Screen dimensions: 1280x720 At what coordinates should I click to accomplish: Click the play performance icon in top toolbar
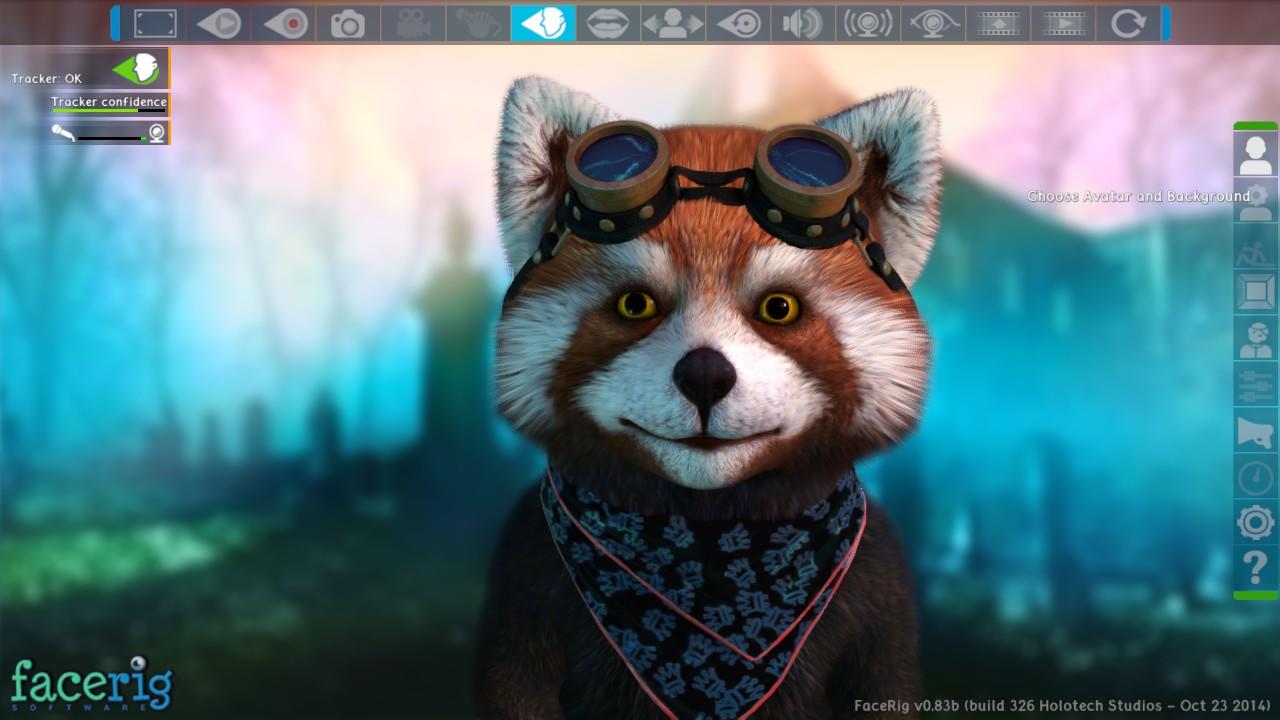219,23
